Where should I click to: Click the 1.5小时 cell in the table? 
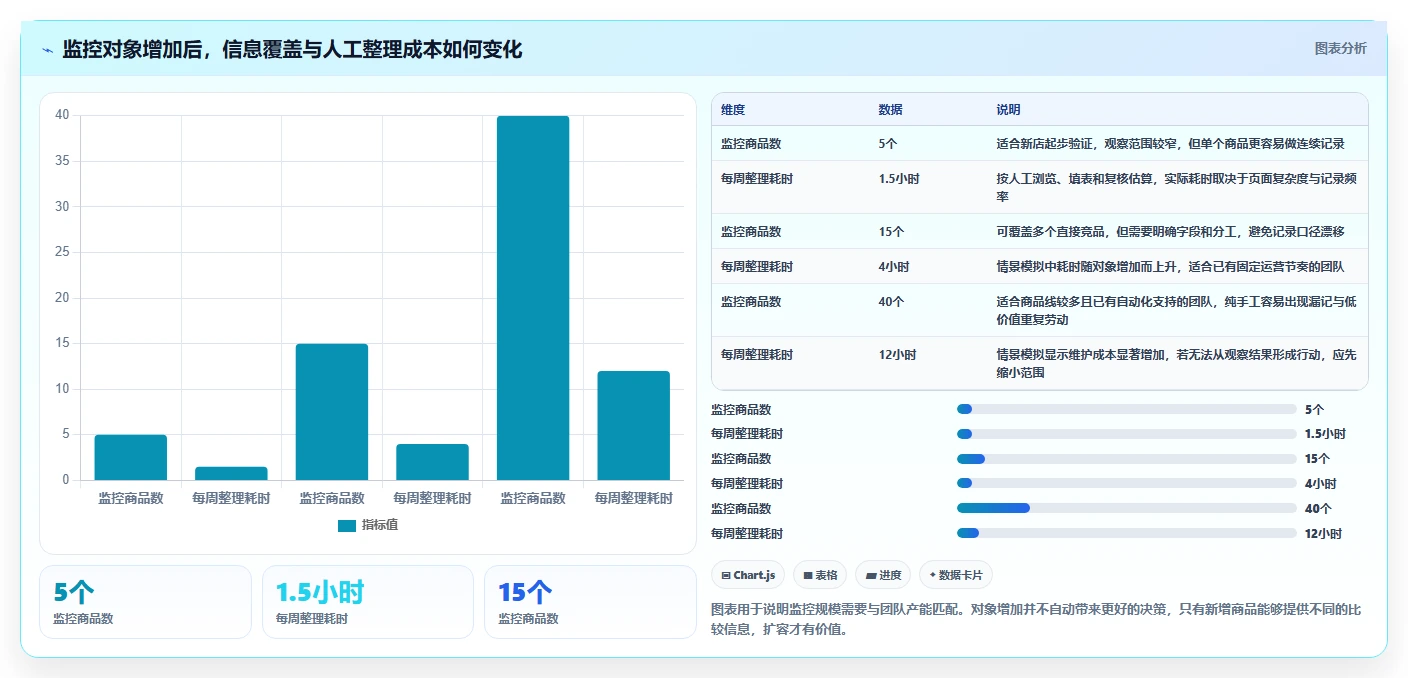click(899, 179)
